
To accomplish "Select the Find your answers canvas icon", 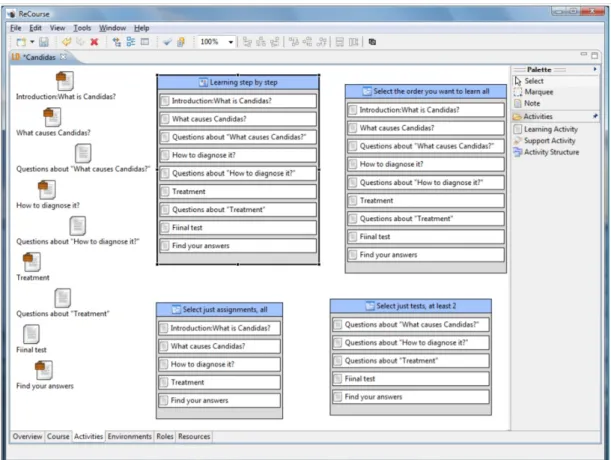I will pyautogui.click(x=44, y=370).
